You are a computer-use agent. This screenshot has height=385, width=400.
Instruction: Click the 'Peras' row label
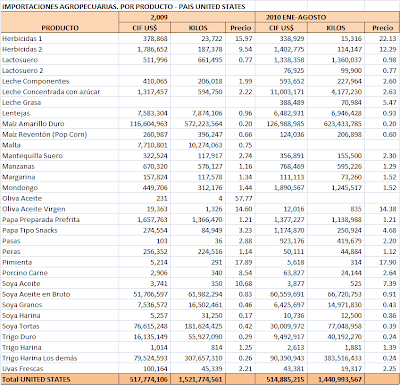(x=60, y=252)
